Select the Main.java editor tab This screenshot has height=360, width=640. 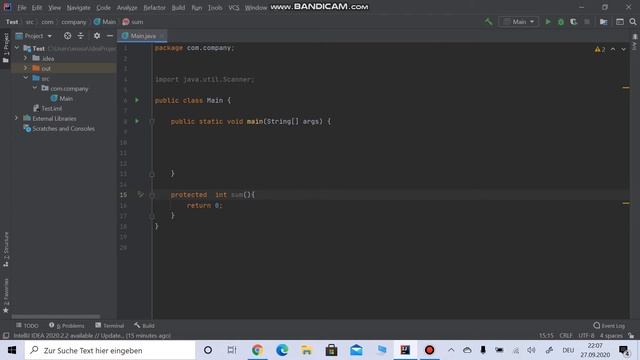pos(143,36)
